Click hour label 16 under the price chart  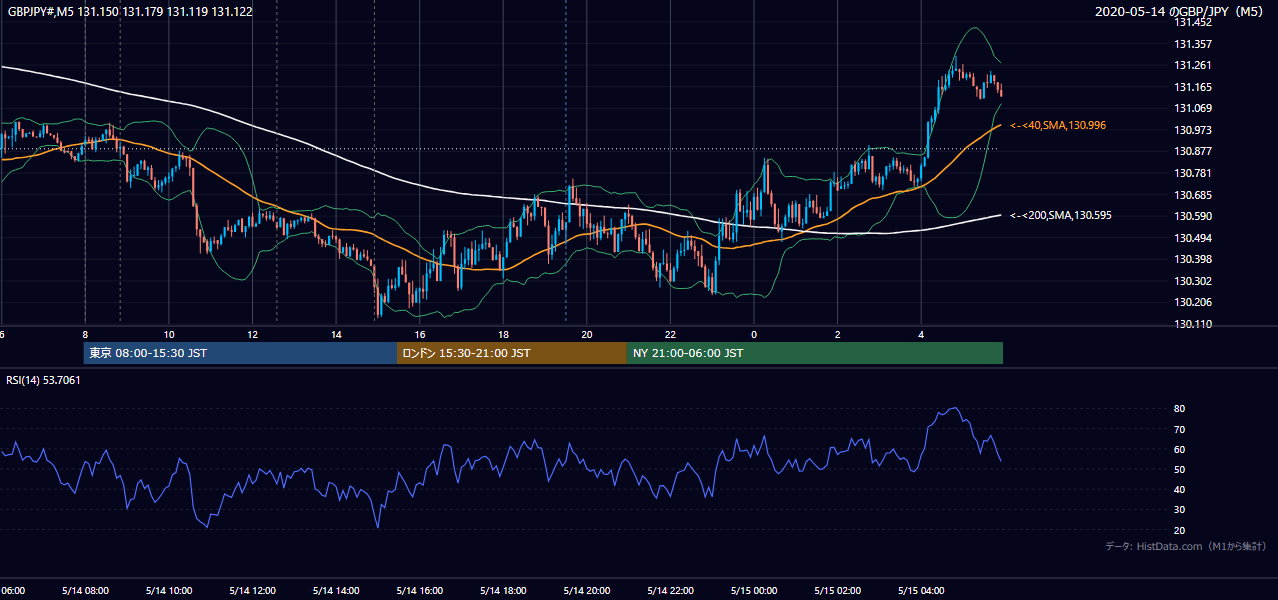(x=420, y=334)
